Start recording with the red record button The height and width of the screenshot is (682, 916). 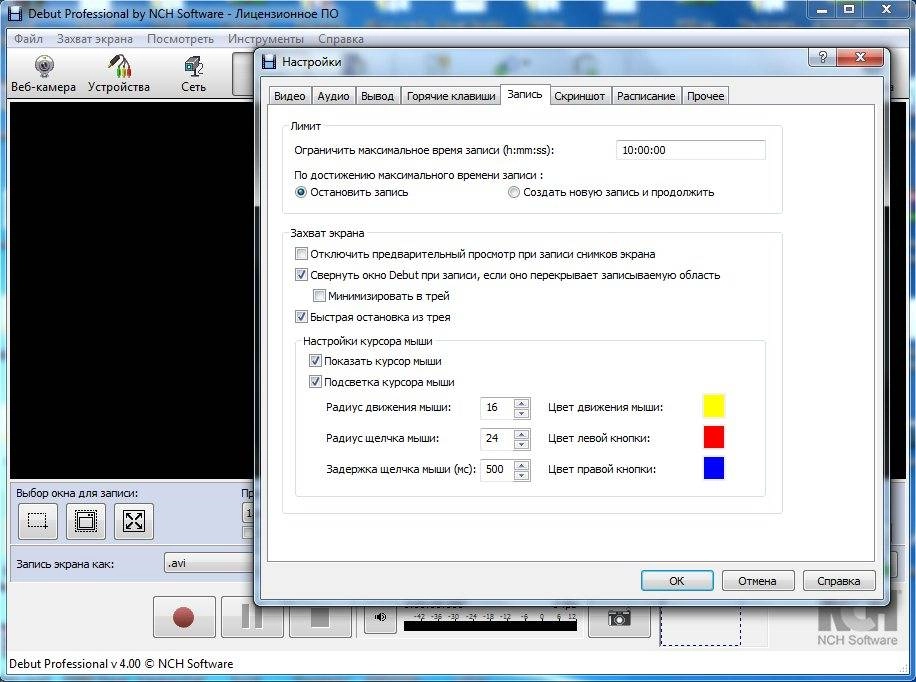coord(184,617)
